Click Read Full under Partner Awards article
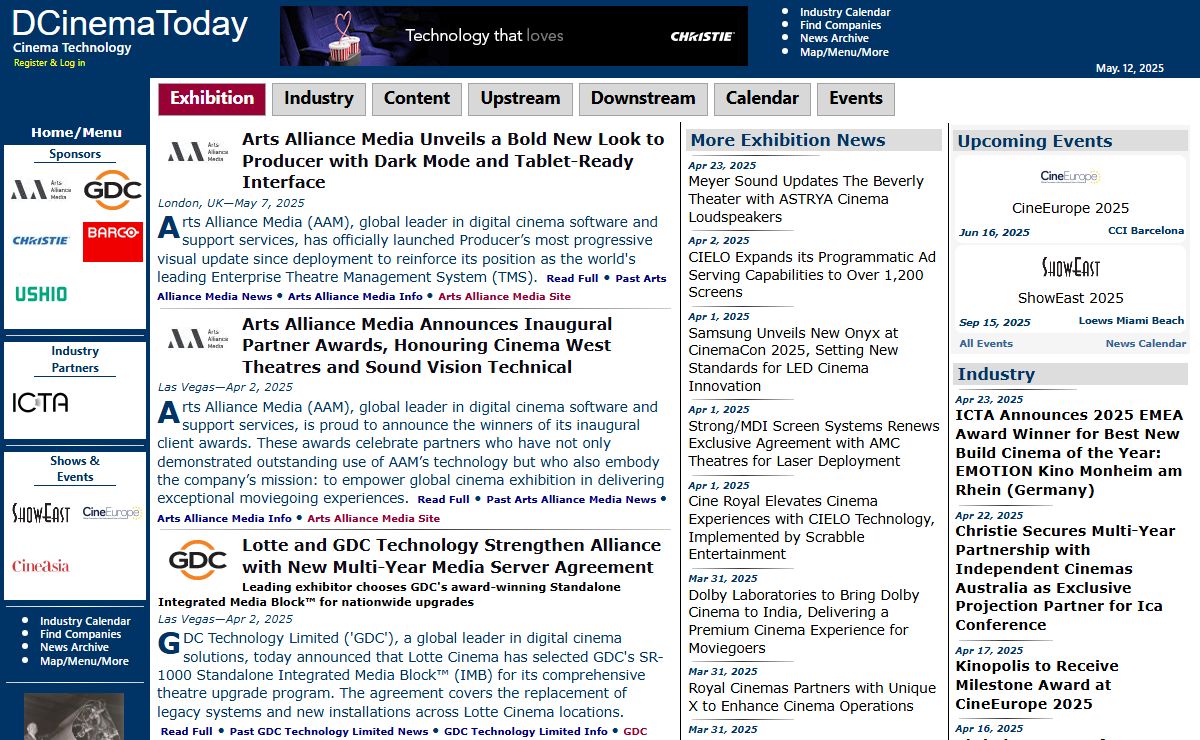1200x740 pixels. 443,499
